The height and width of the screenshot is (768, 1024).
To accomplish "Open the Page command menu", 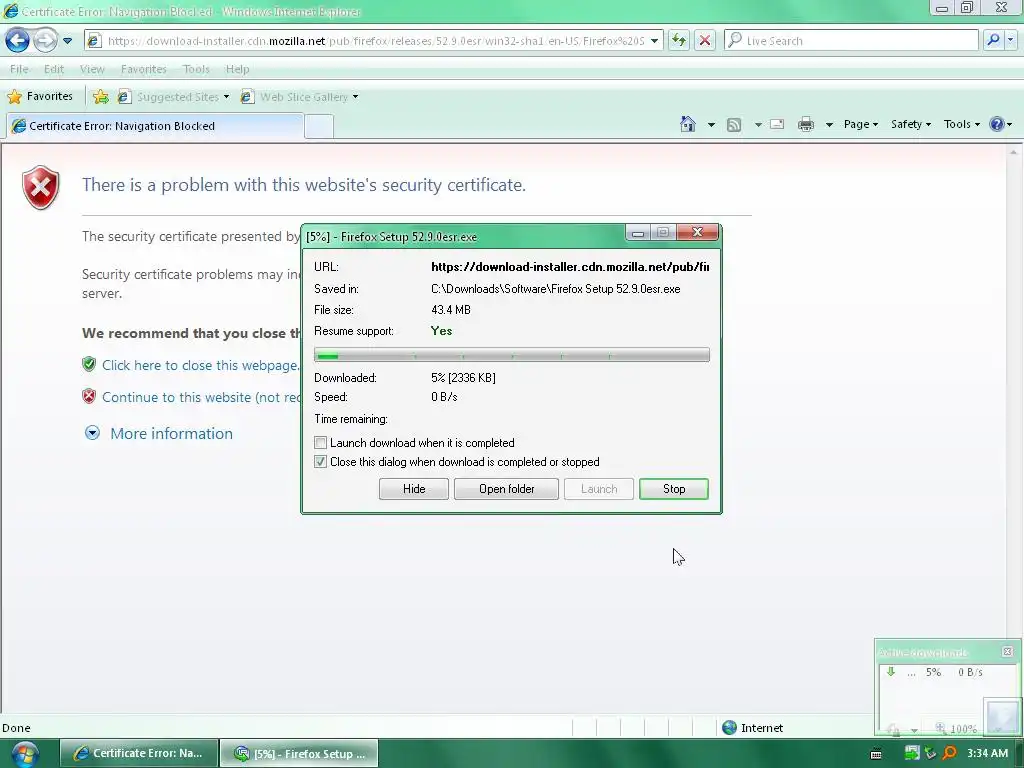I will [861, 124].
